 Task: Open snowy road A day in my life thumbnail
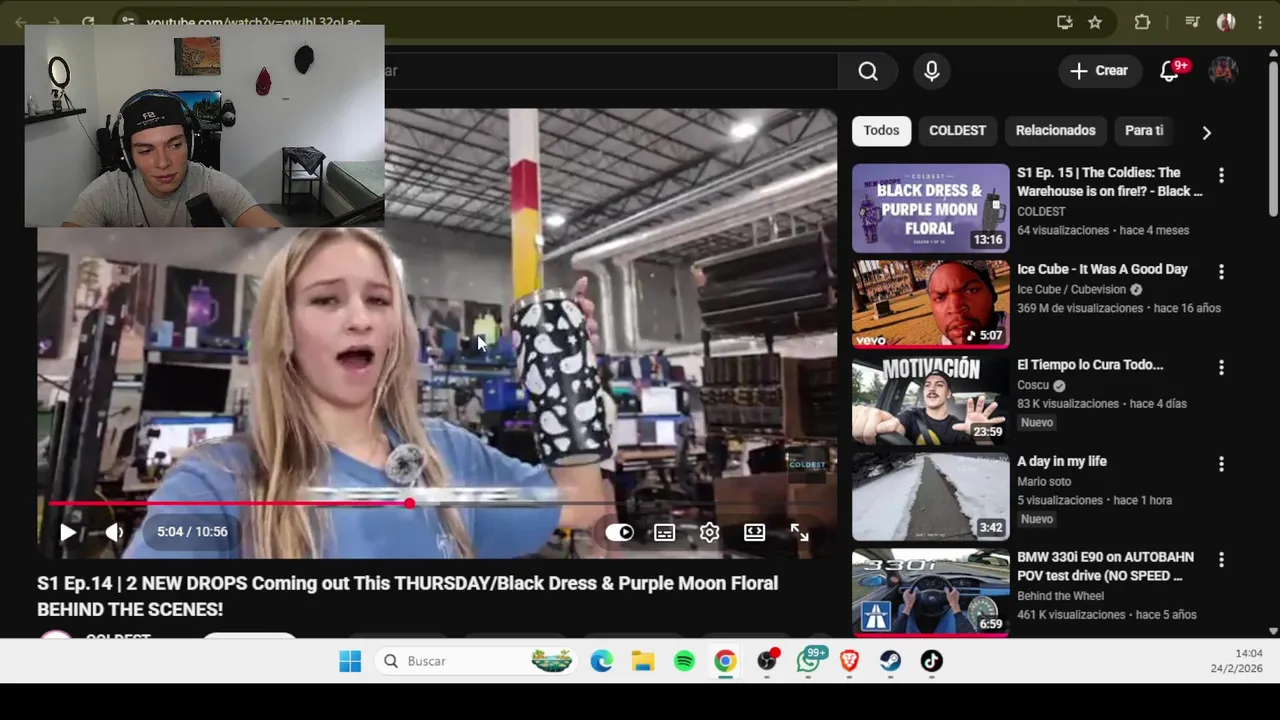pos(931,497)
